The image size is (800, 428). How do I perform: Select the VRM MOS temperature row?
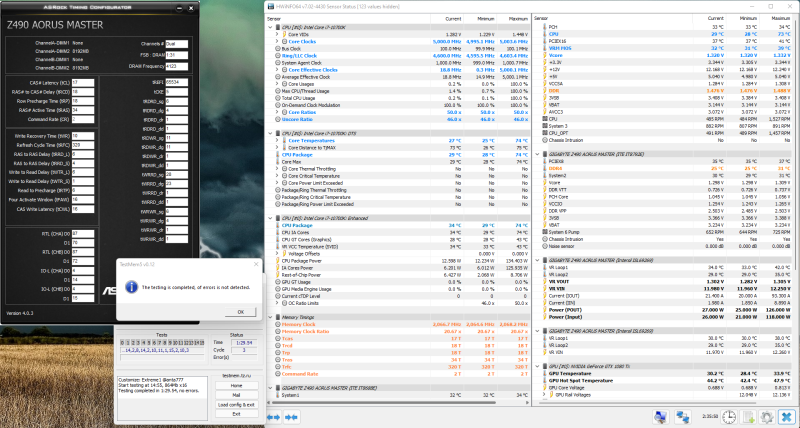pos(666,48)
